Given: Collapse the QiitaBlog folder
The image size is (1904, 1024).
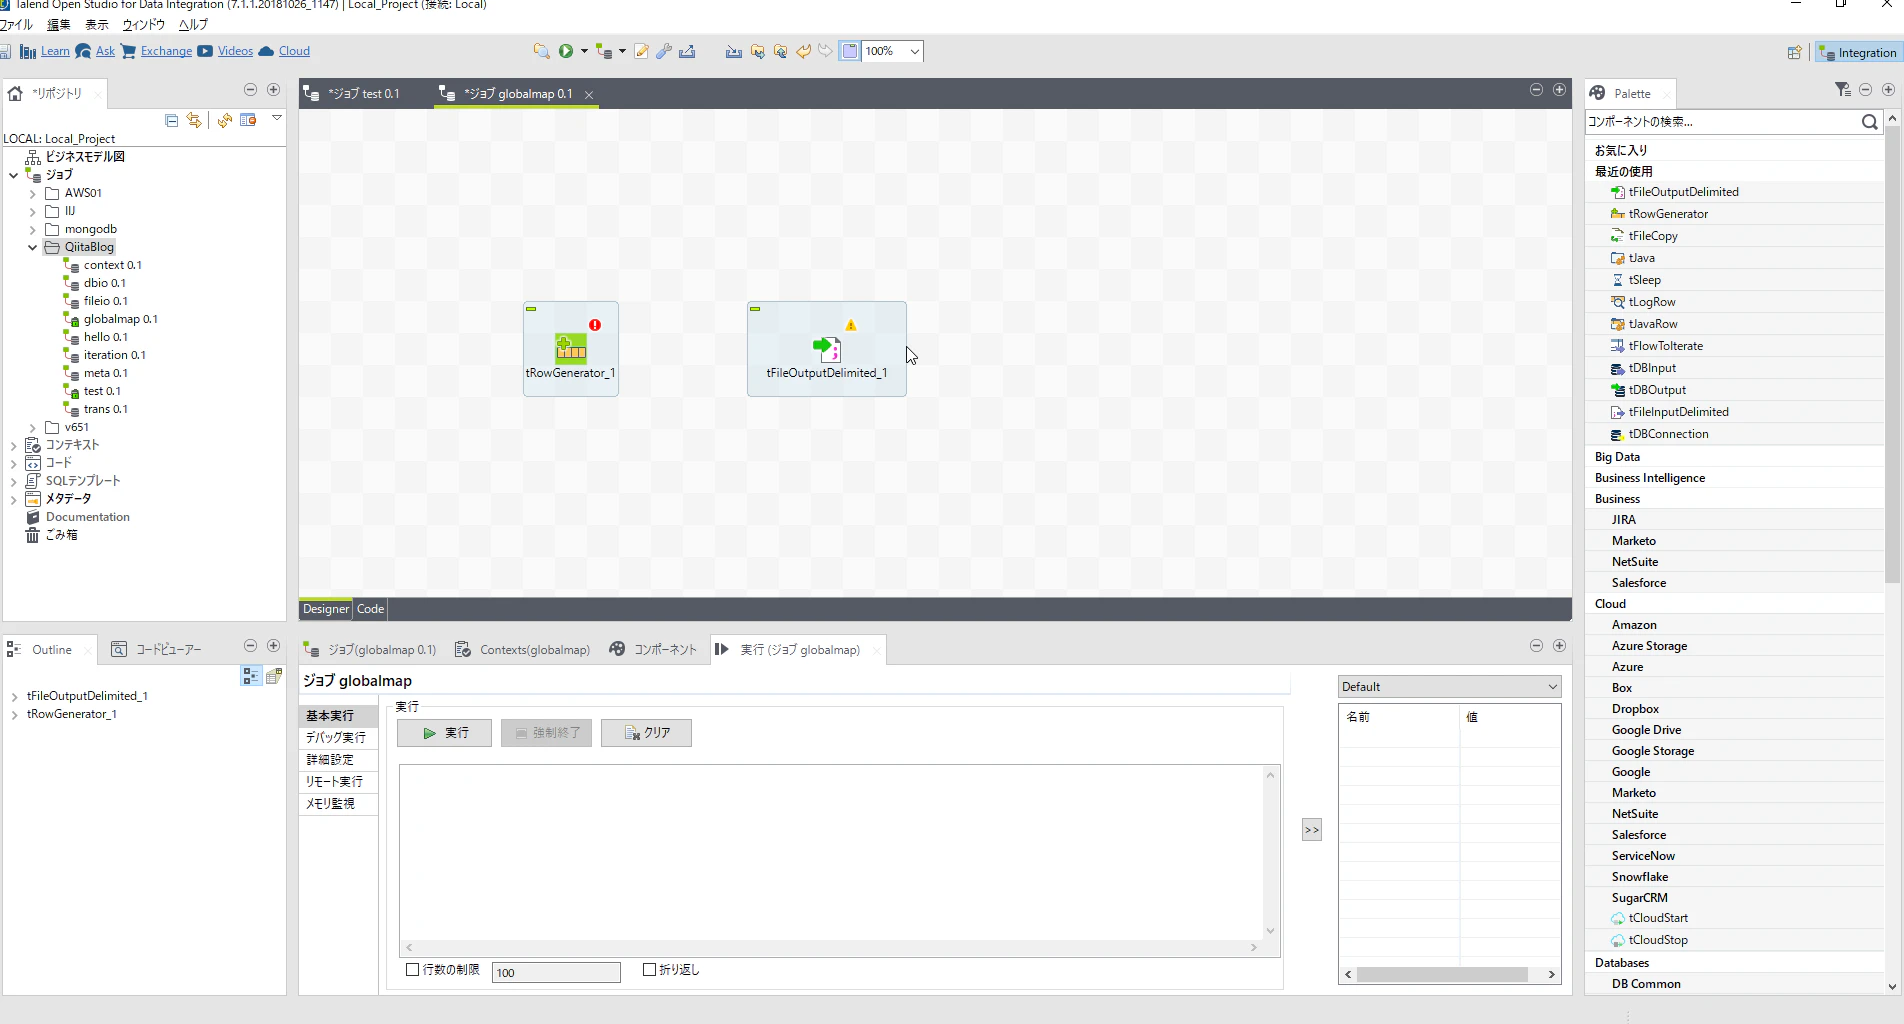Looking at the screenshot, I should 32,247.
